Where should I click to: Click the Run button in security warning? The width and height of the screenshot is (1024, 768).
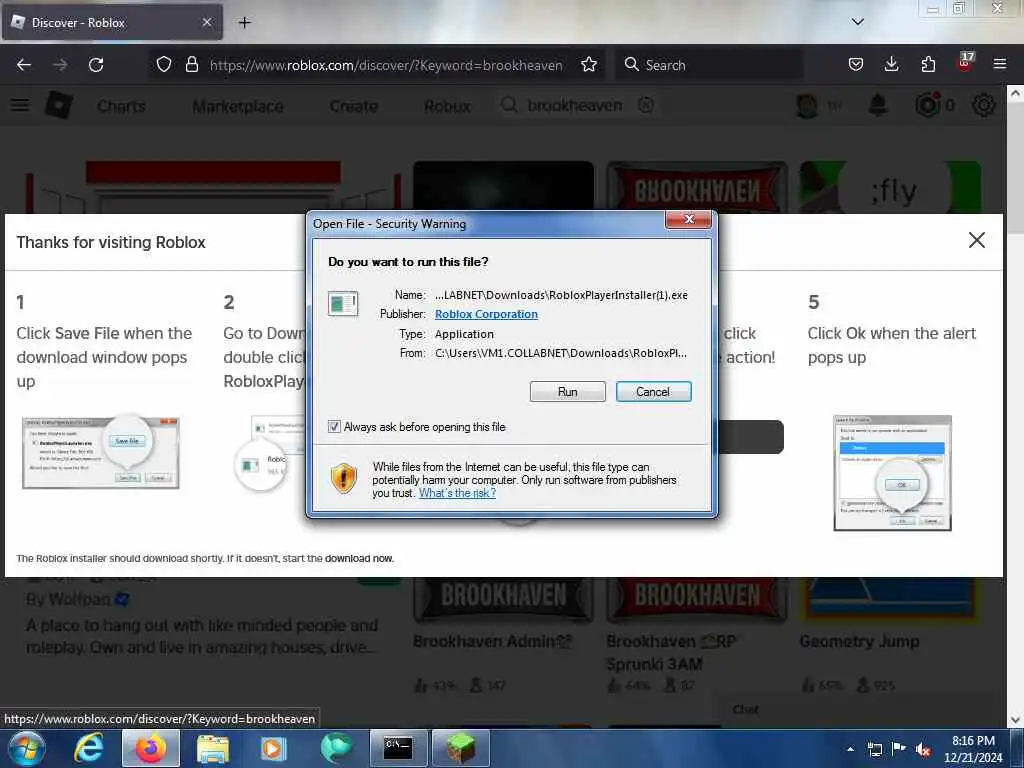(568, 392)
